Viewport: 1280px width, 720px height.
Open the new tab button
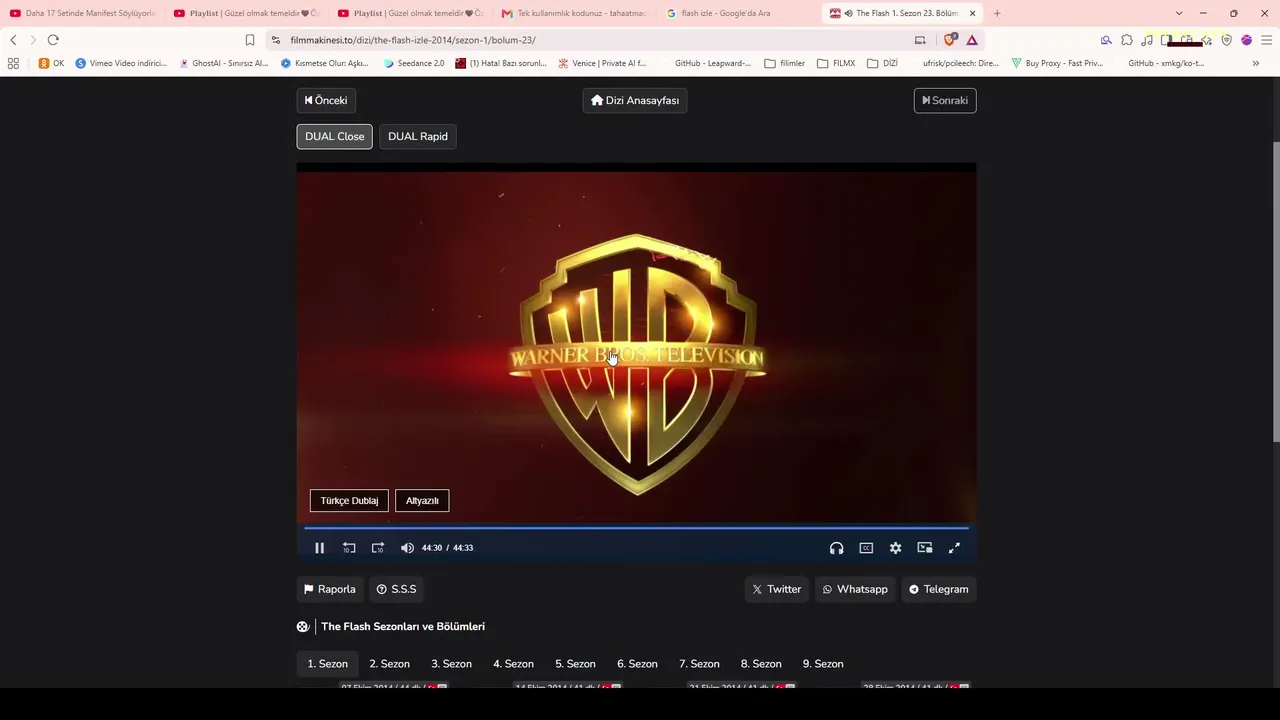click(997, 13)
